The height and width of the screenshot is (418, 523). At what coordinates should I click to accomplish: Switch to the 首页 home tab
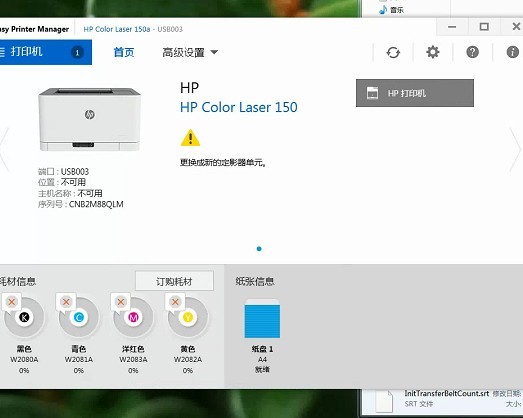click(x=124, y=52)
